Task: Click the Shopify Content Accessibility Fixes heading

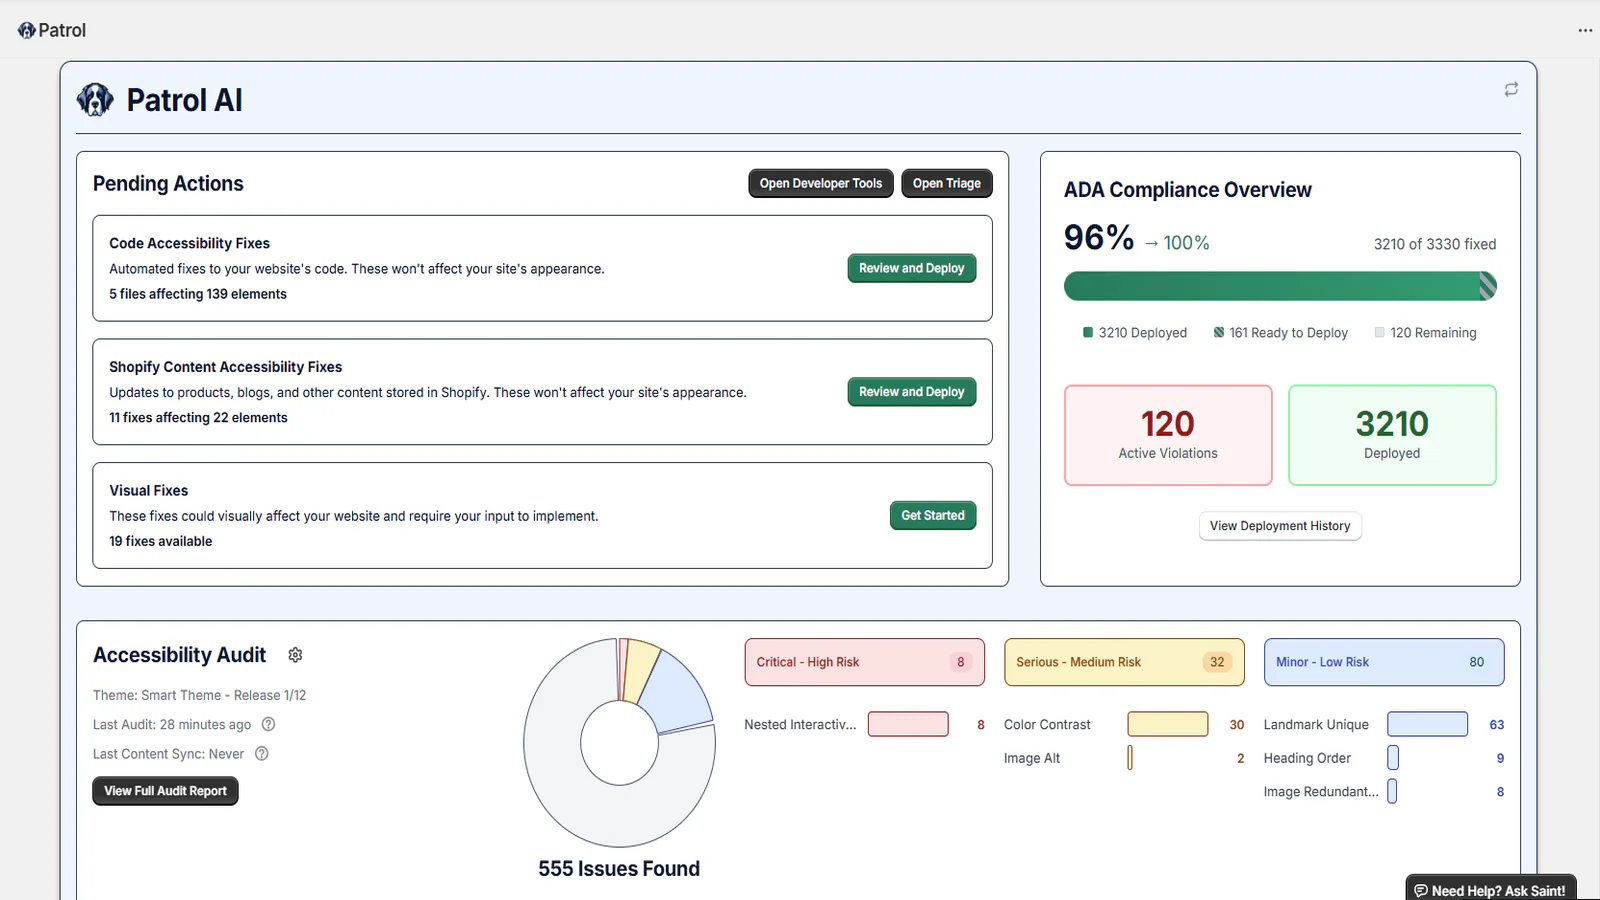Action: pyautogui.click(x=226, y=367)
